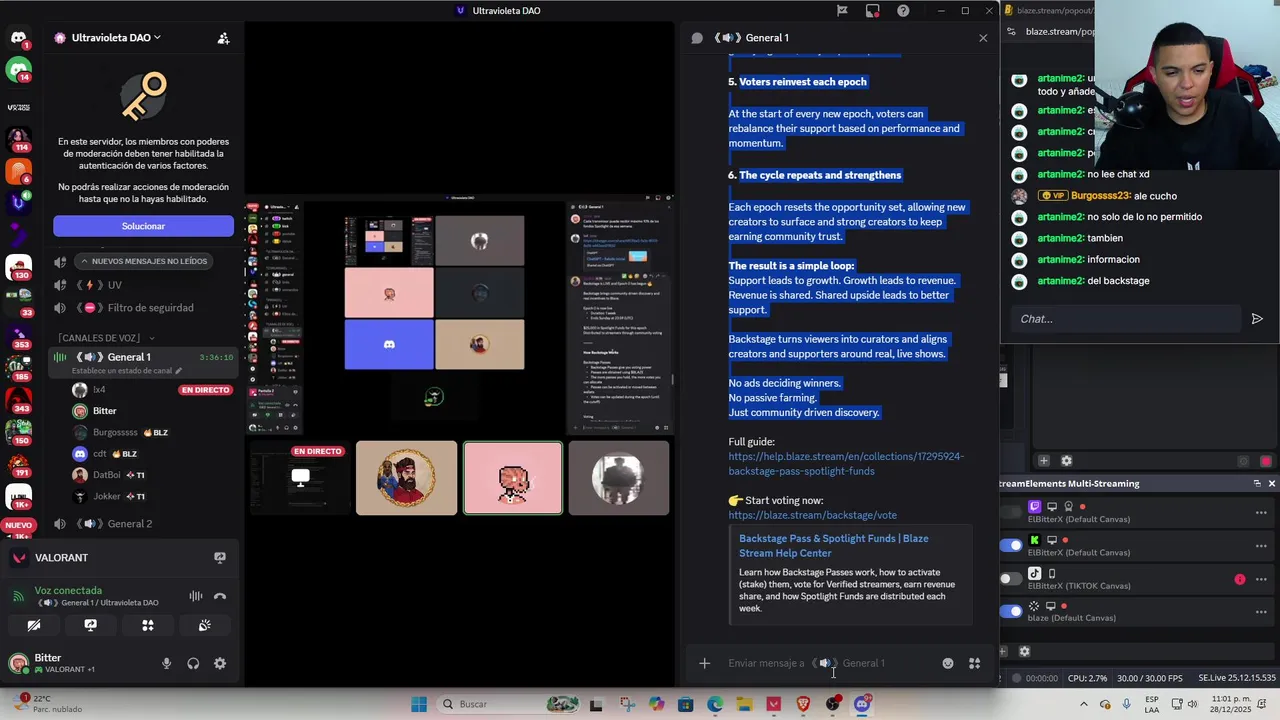Enable the Twitch ElBitterX stream toggle
The width and height of the screenshot is (1280, 720).
coord(1011,513)
